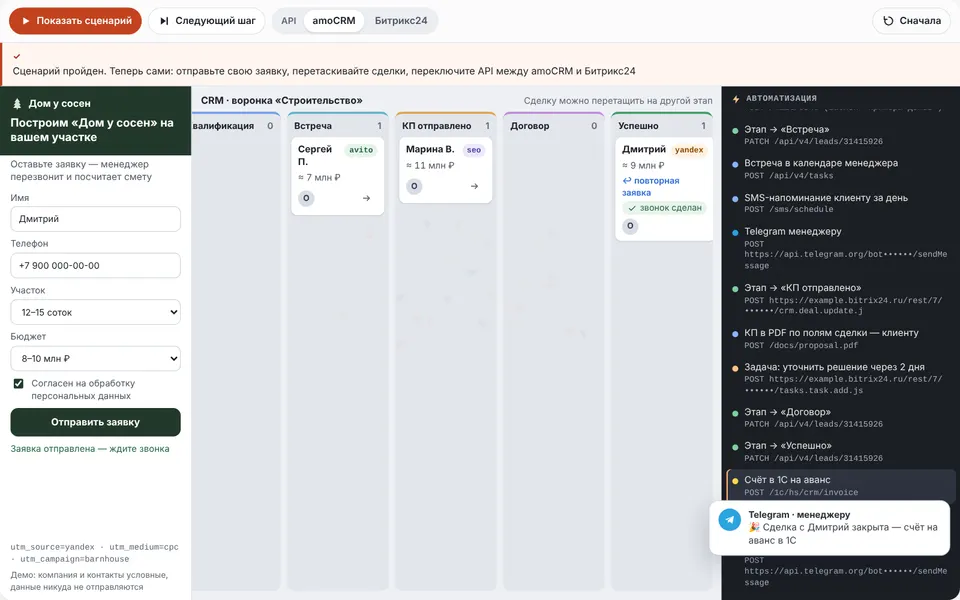The width and height of the screenshot is (960, 600).
Task: Switch API to amoCRM
Action: (x=334, y=21)
